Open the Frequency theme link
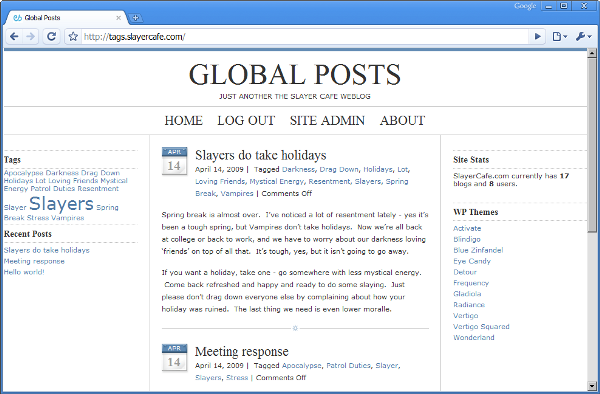This screenshot has width=600, height=394. tap(471, 283)
